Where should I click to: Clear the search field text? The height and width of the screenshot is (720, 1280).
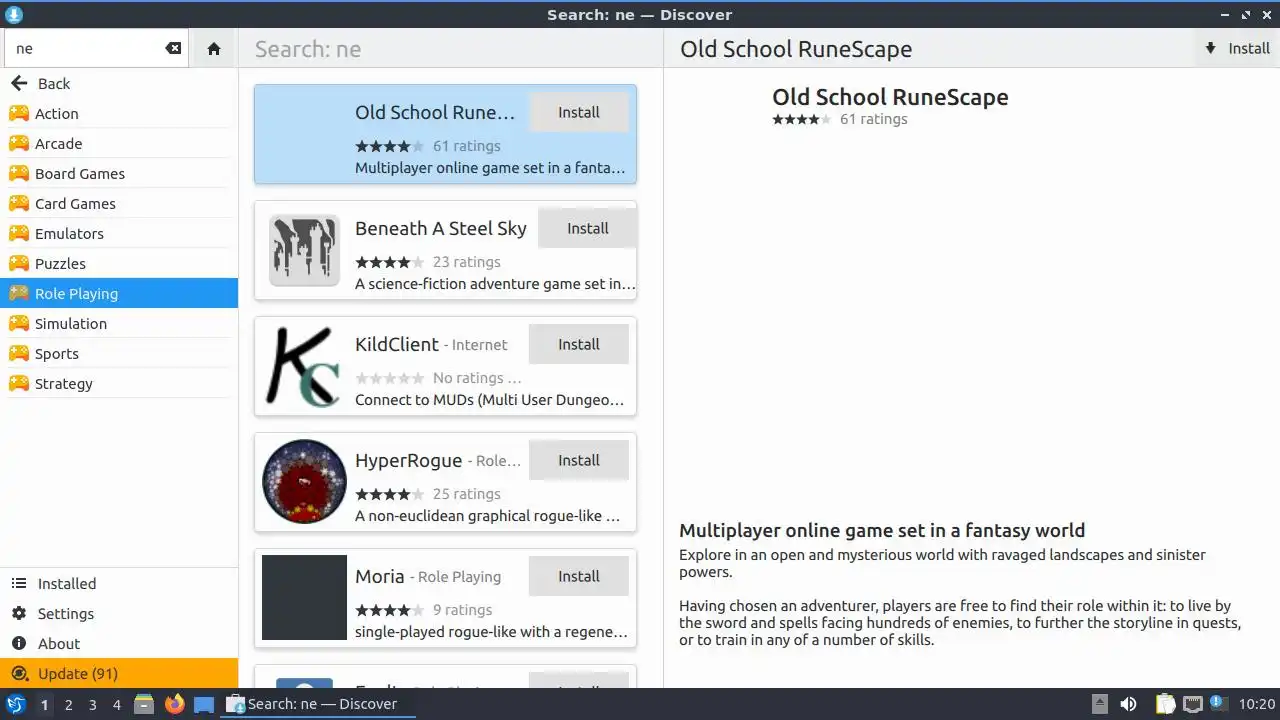(x=173, y=48)
